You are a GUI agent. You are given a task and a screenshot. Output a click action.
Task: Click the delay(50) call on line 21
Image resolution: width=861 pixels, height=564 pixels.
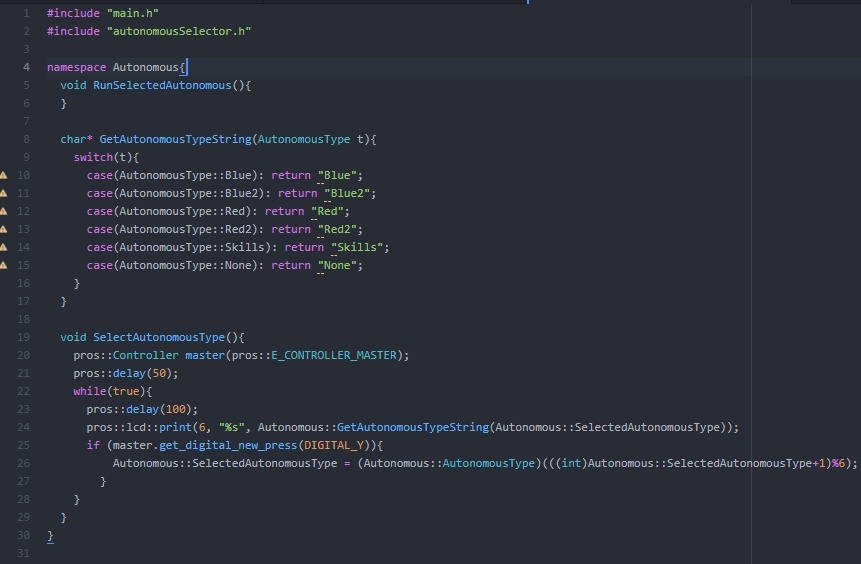tap(142, 373)
